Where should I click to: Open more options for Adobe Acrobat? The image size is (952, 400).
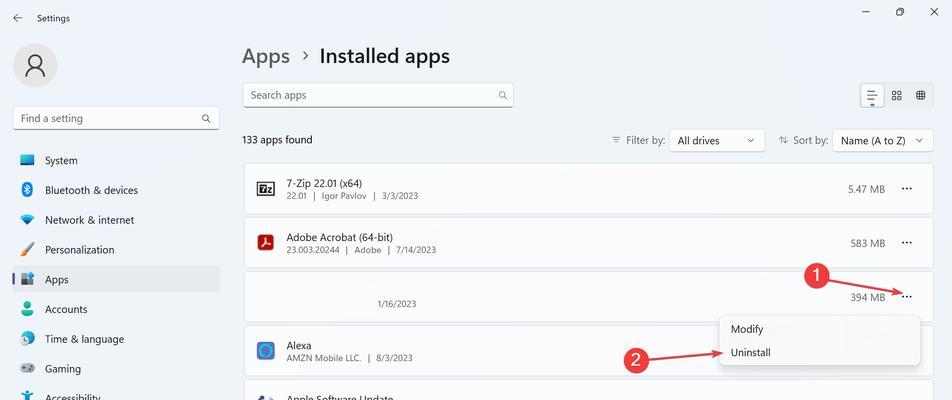pos(906,243)
